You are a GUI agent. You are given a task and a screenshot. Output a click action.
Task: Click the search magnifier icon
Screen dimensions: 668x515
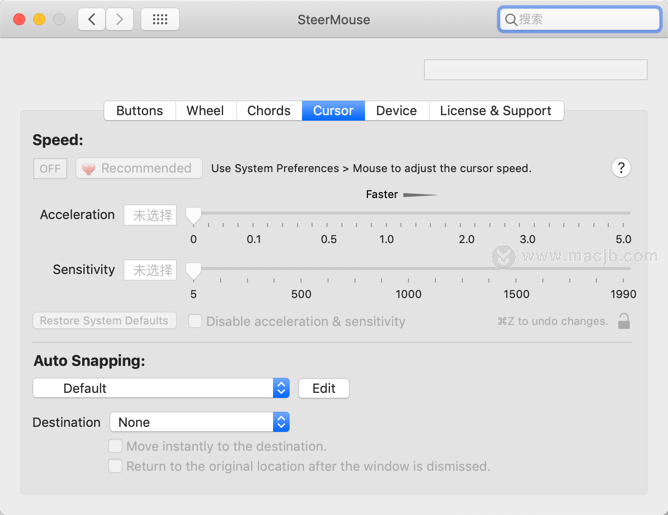pos(511,19)
